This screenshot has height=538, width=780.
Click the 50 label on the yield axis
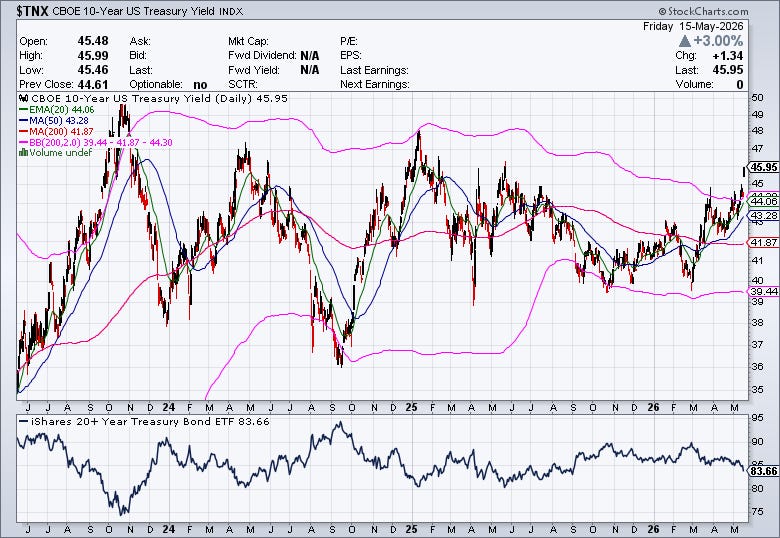758,97
